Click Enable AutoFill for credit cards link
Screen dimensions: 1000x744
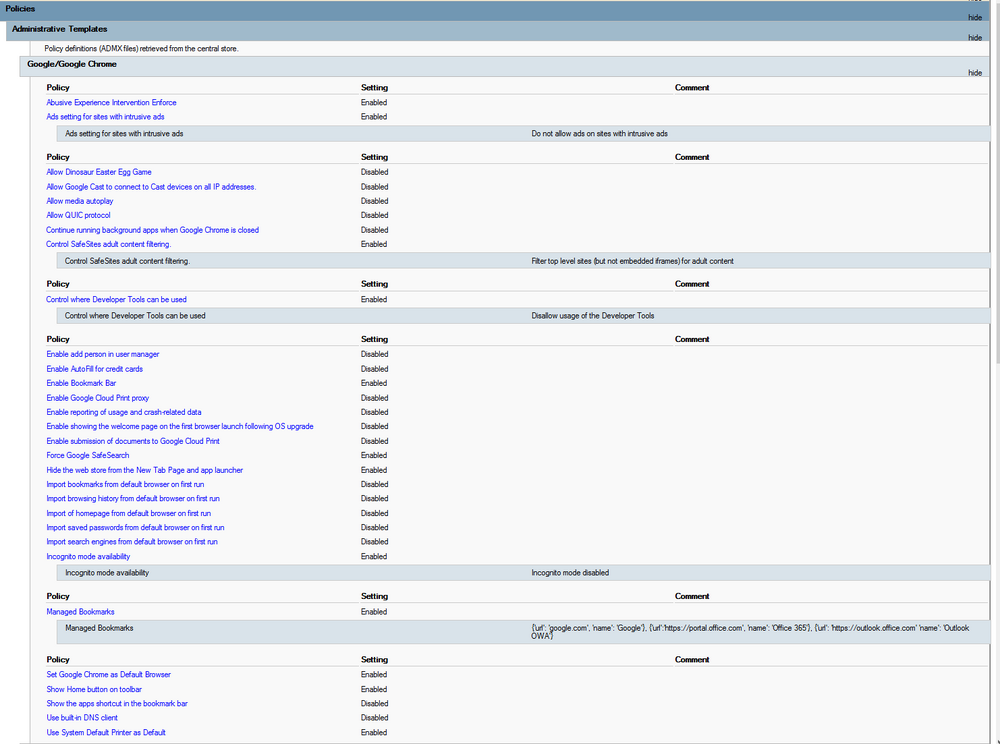94,368
